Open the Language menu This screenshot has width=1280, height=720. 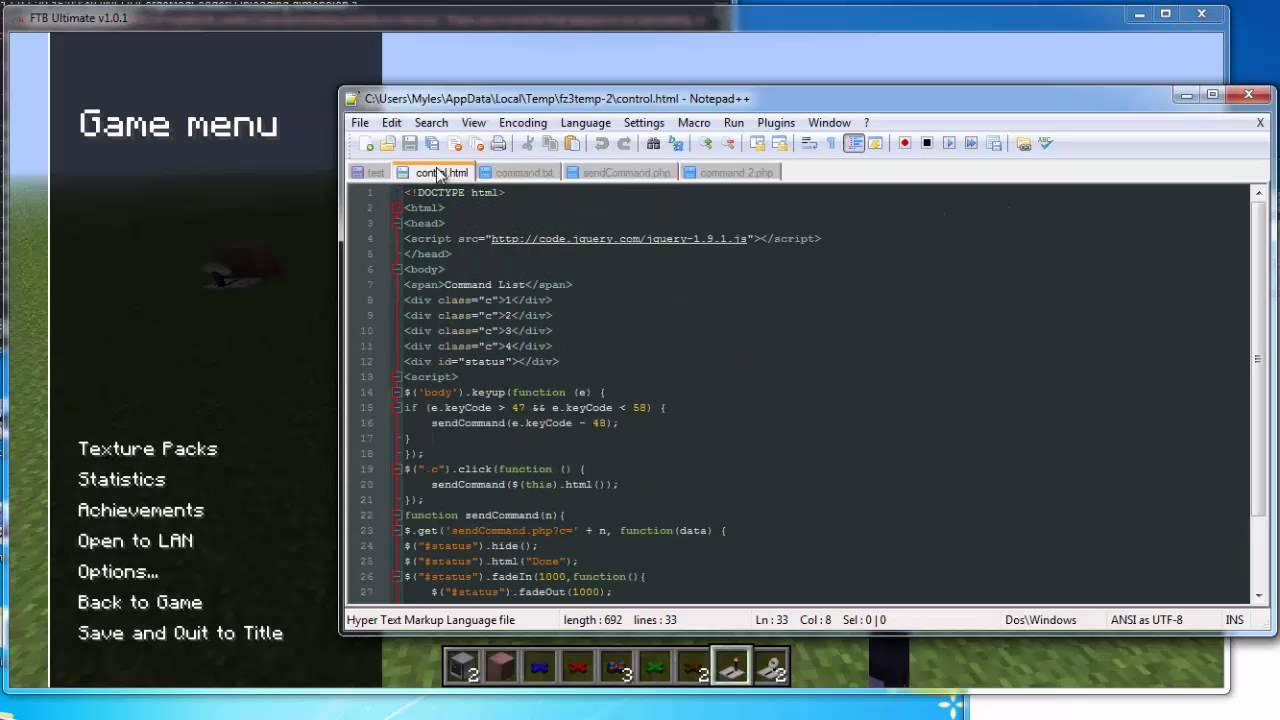[585, 123]
